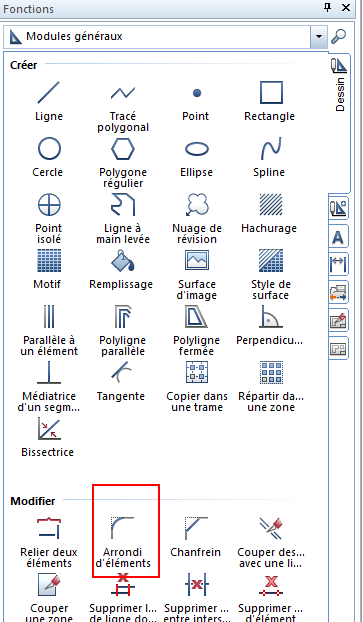The height and width of the screenshot is (622, 363).
Task: Click the magnifier search icon
Action: [x=338, y=36]
